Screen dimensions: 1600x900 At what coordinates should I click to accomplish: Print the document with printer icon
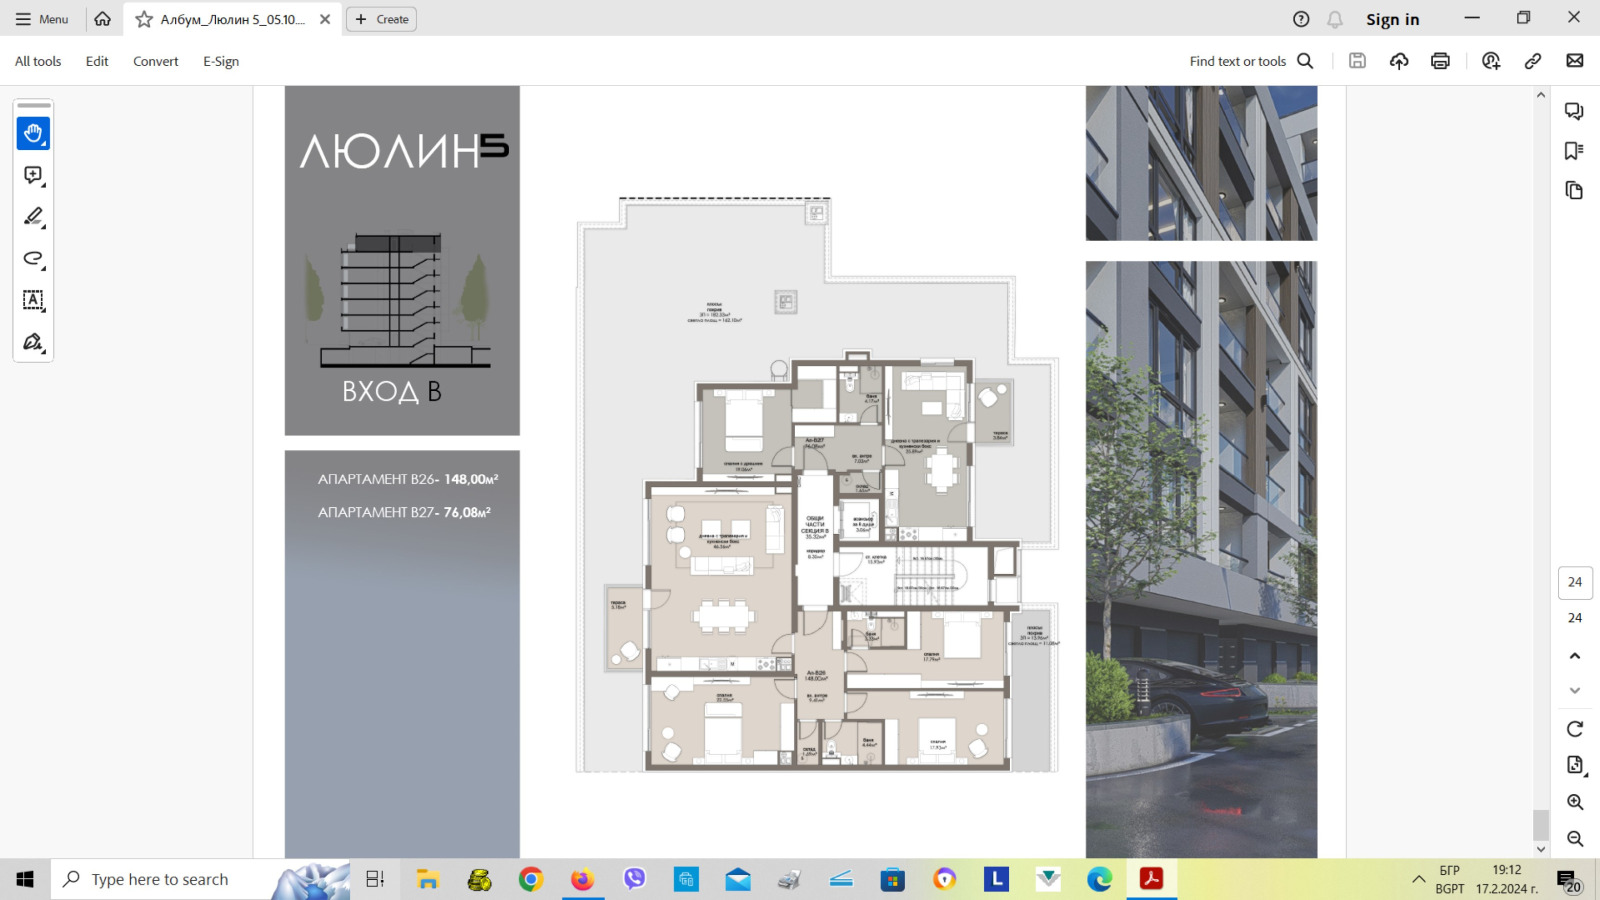(x=1440, y=61)
